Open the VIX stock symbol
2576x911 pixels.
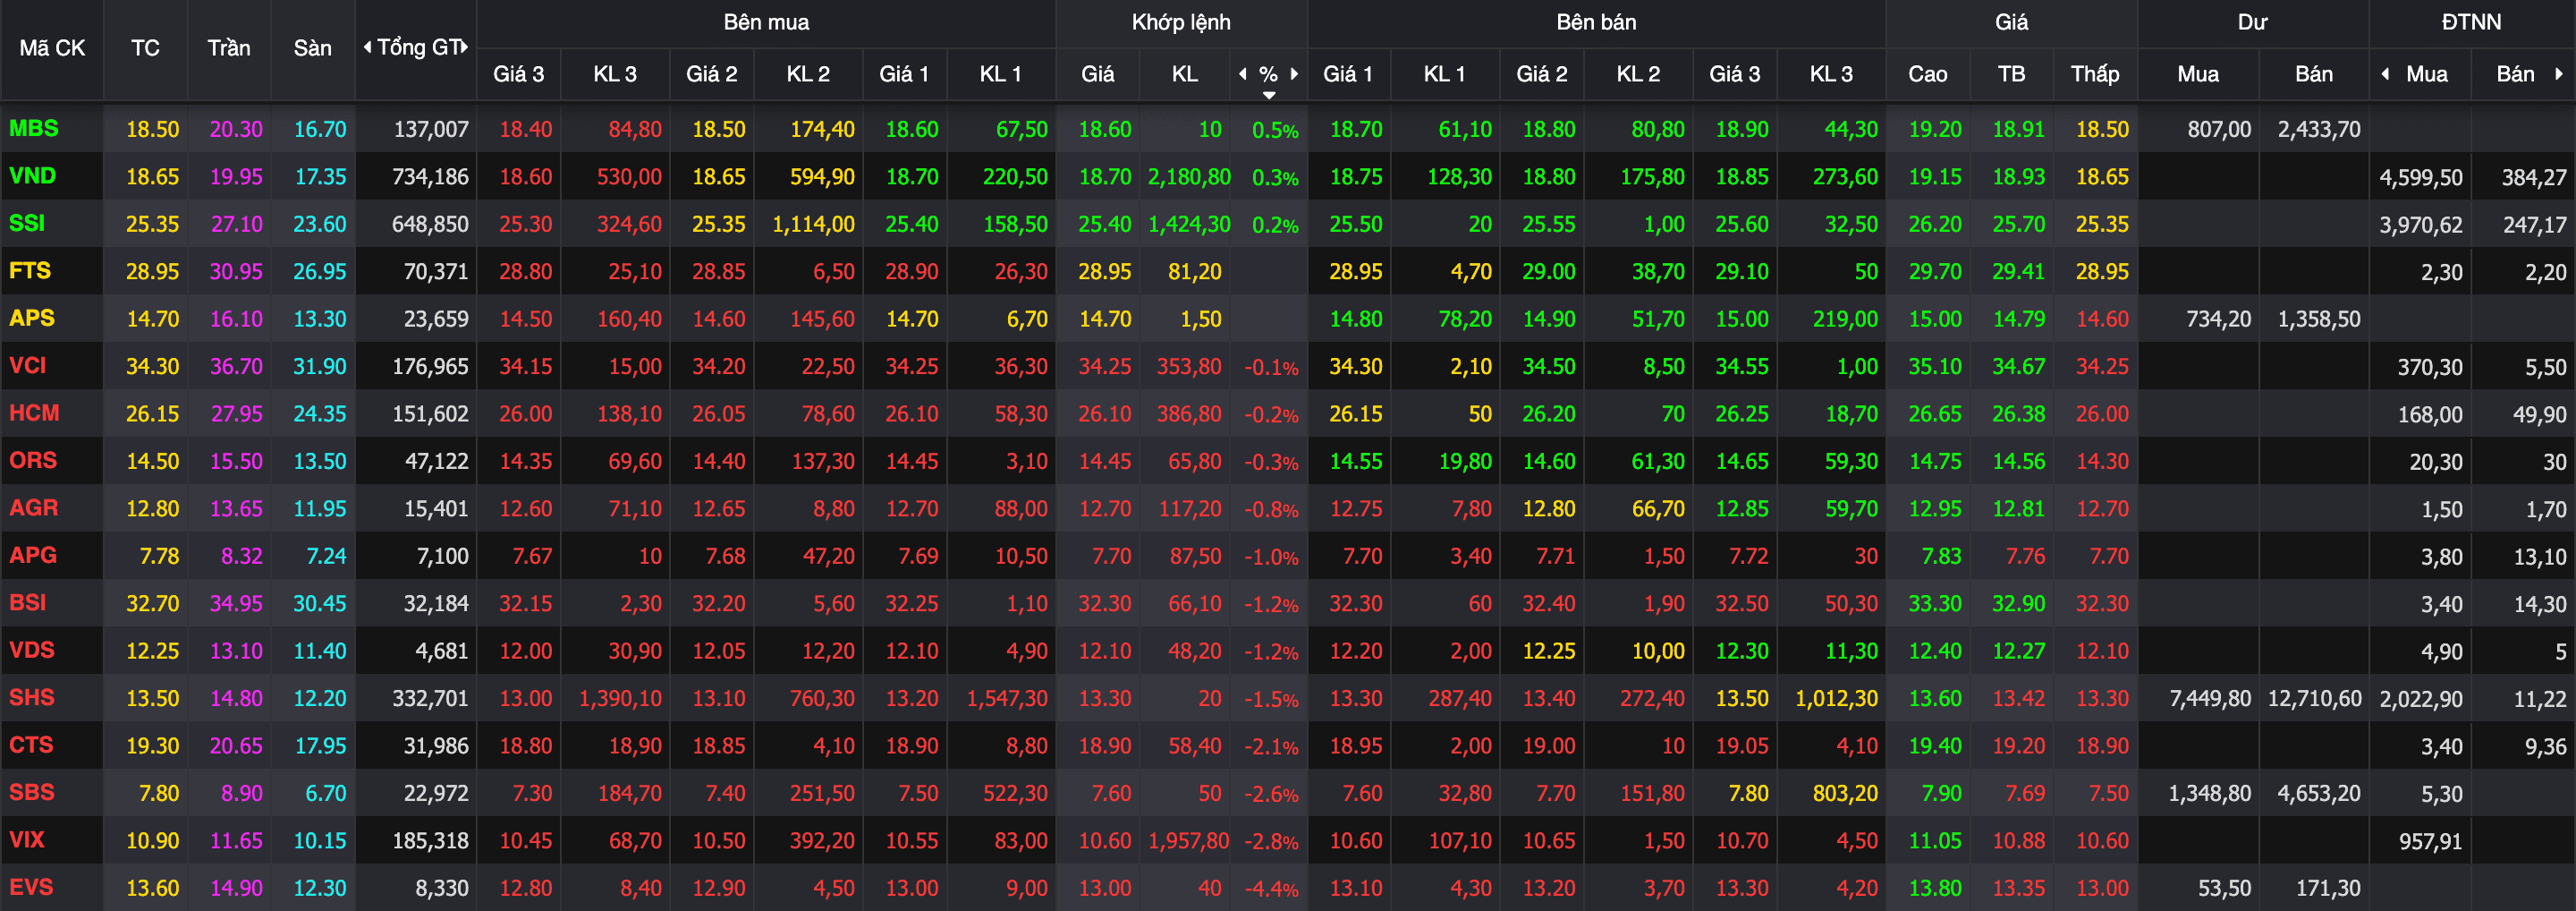(x=27, y=839)
